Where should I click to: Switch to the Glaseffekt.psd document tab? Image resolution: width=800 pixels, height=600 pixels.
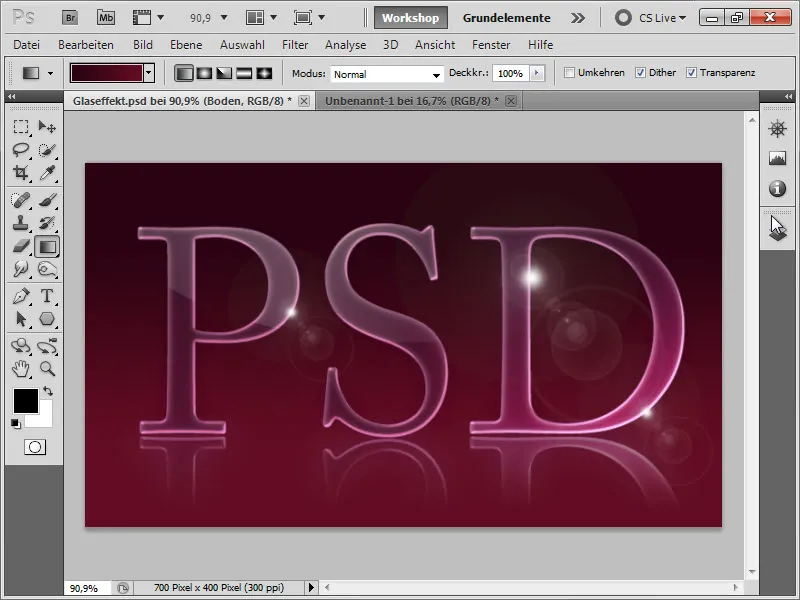189,101
